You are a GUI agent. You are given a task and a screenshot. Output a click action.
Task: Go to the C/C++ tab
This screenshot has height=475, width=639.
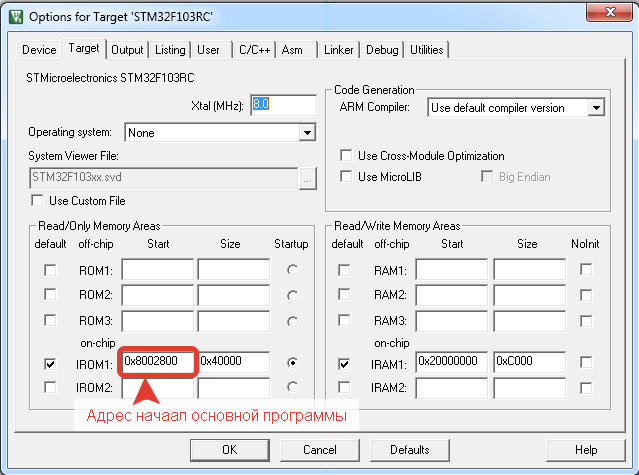pos(254,50)
